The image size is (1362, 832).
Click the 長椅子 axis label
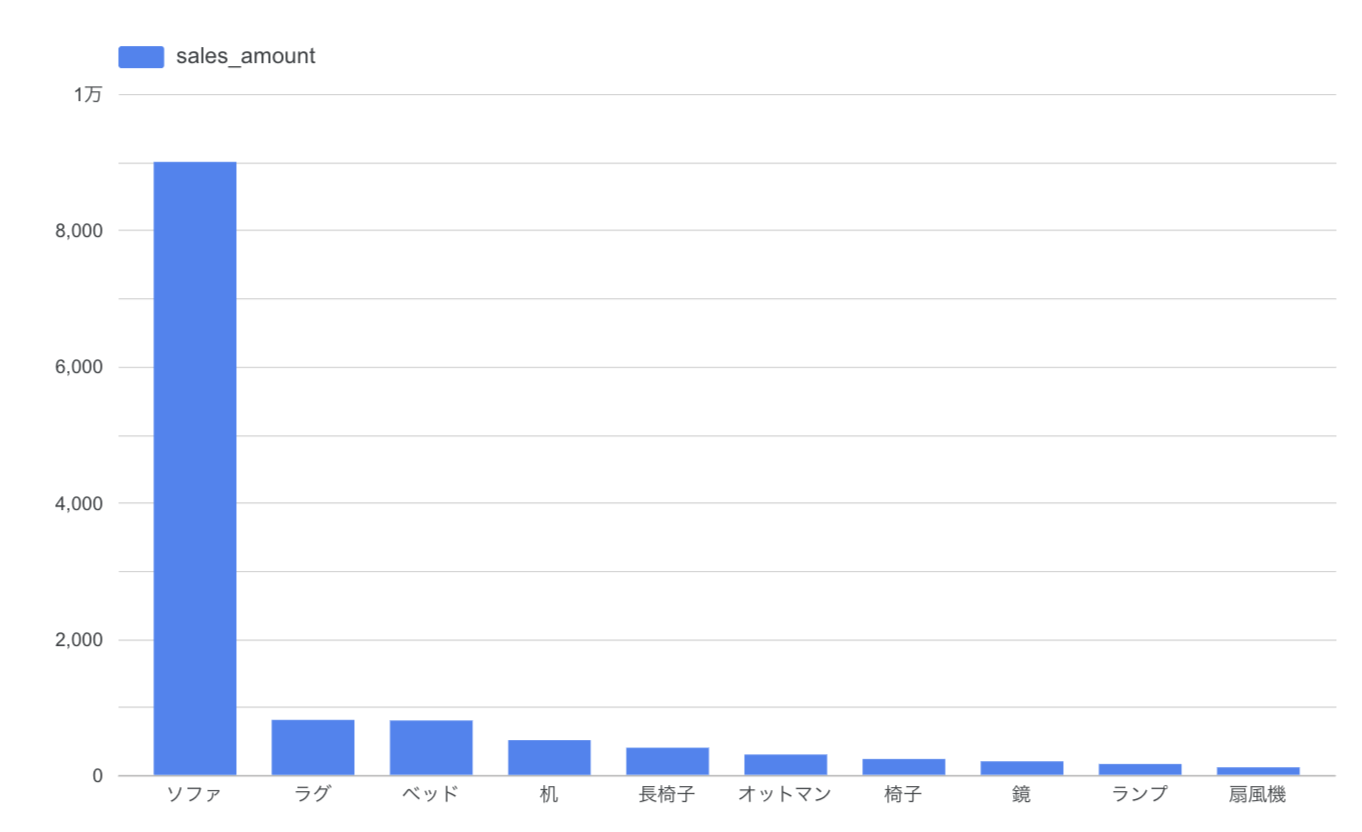pos(667,796)
